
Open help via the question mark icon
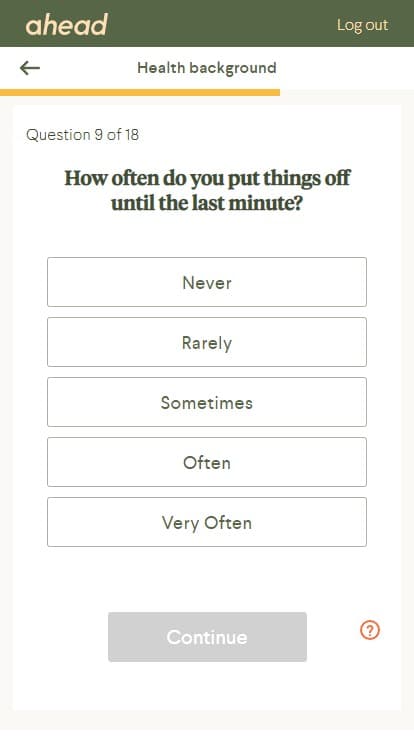click(x=370, y=630)
